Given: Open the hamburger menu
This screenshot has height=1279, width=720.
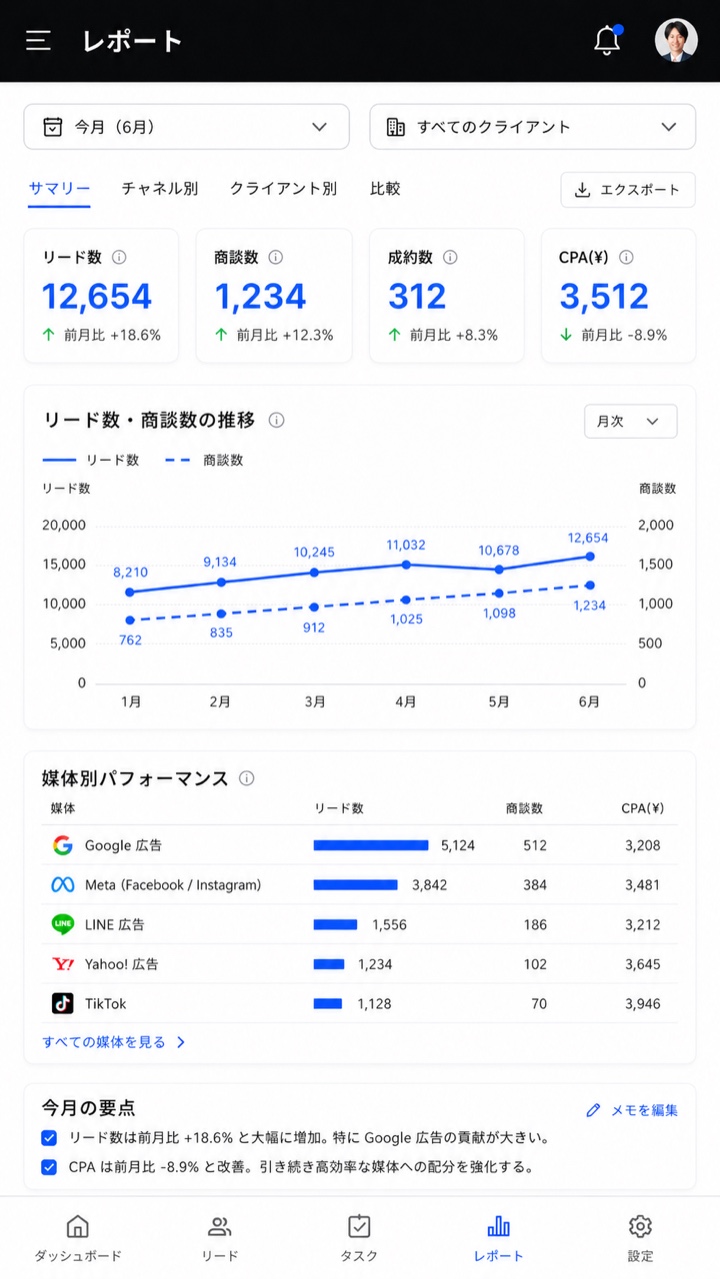Looking at the screenshot, I should [38, 40].
